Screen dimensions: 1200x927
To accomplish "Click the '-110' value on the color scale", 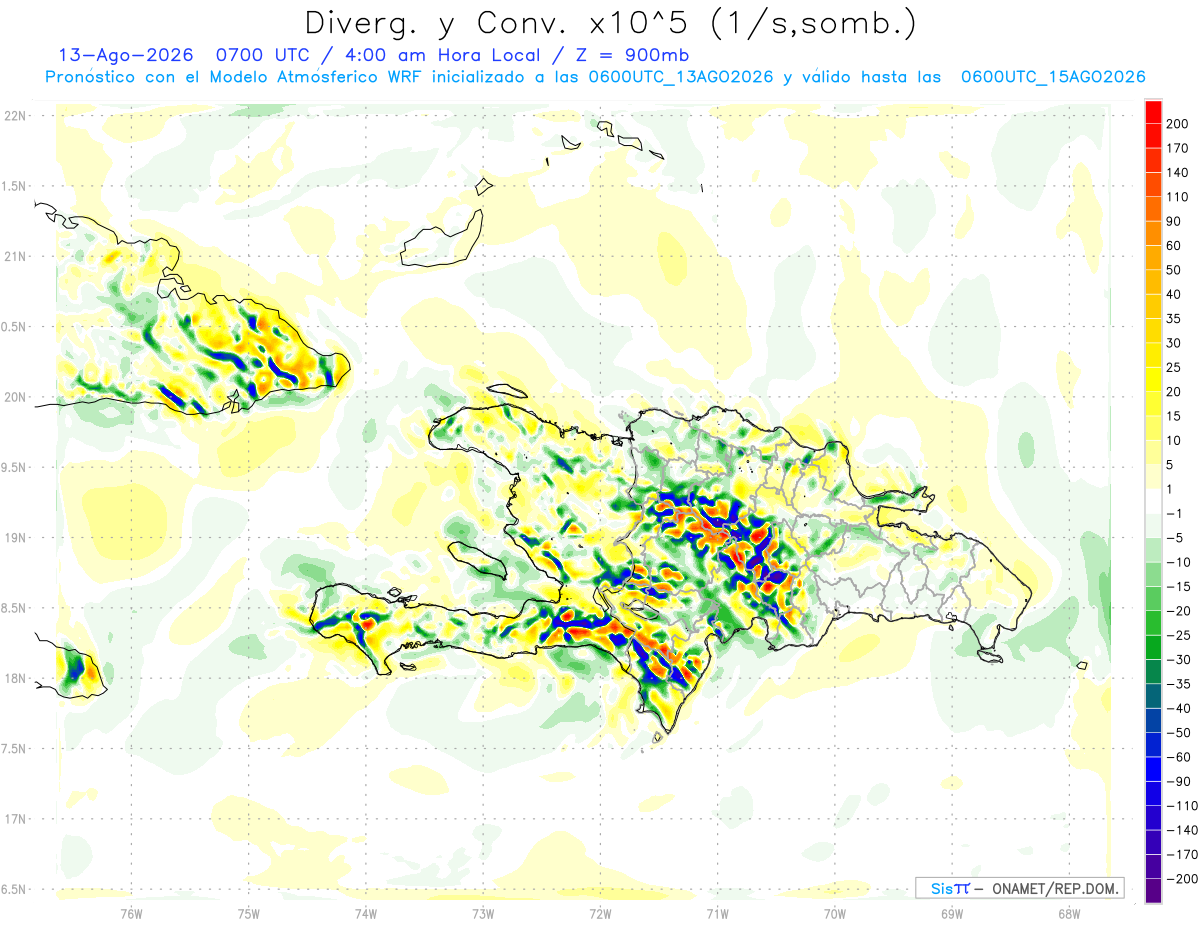I will (1181, 806).
